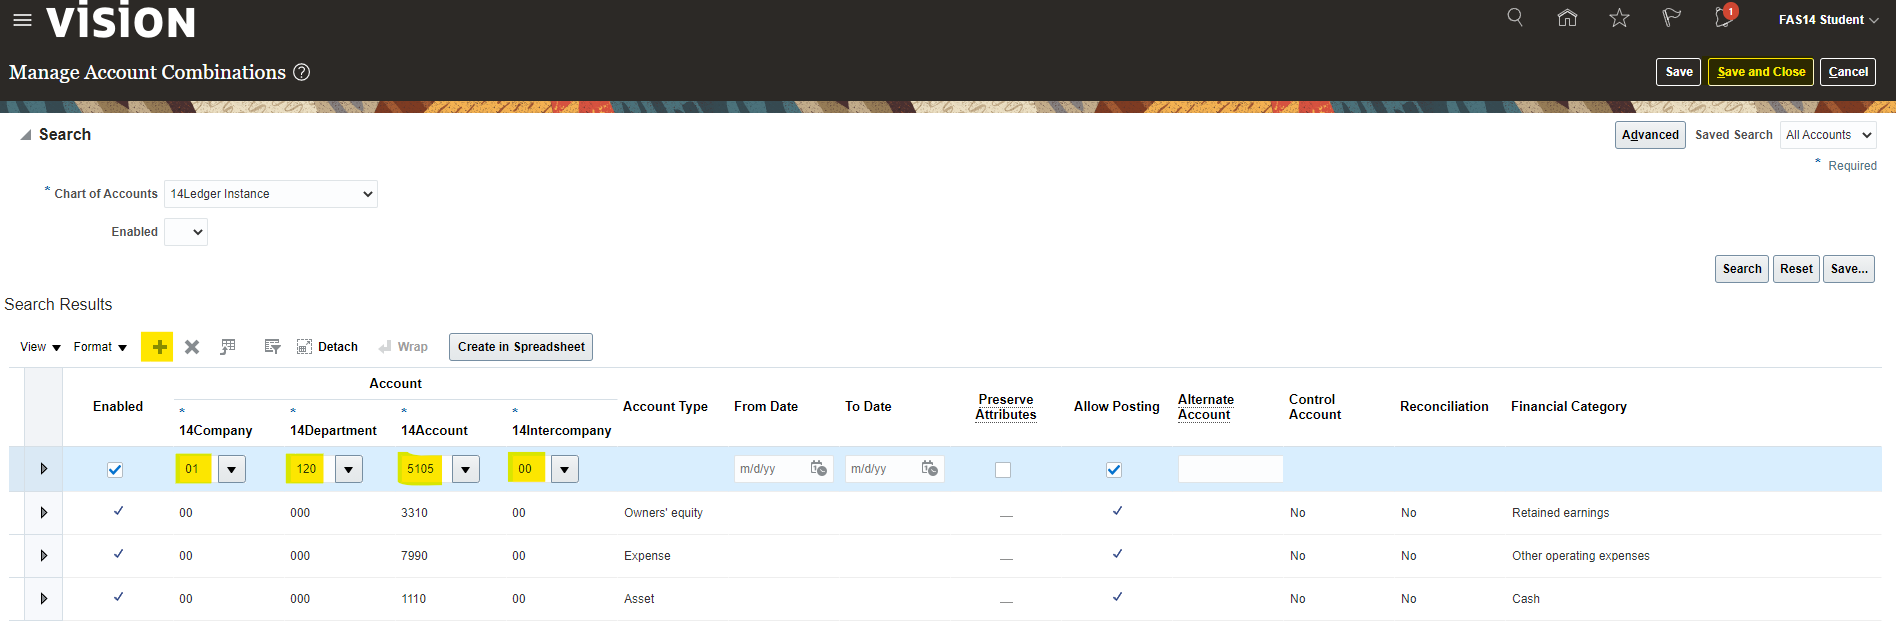The height and width of the screenshot is (621, 1896).
Task: Click Create in Spreadsheet button
Action: pyautogui.click(x=520, y=347)
